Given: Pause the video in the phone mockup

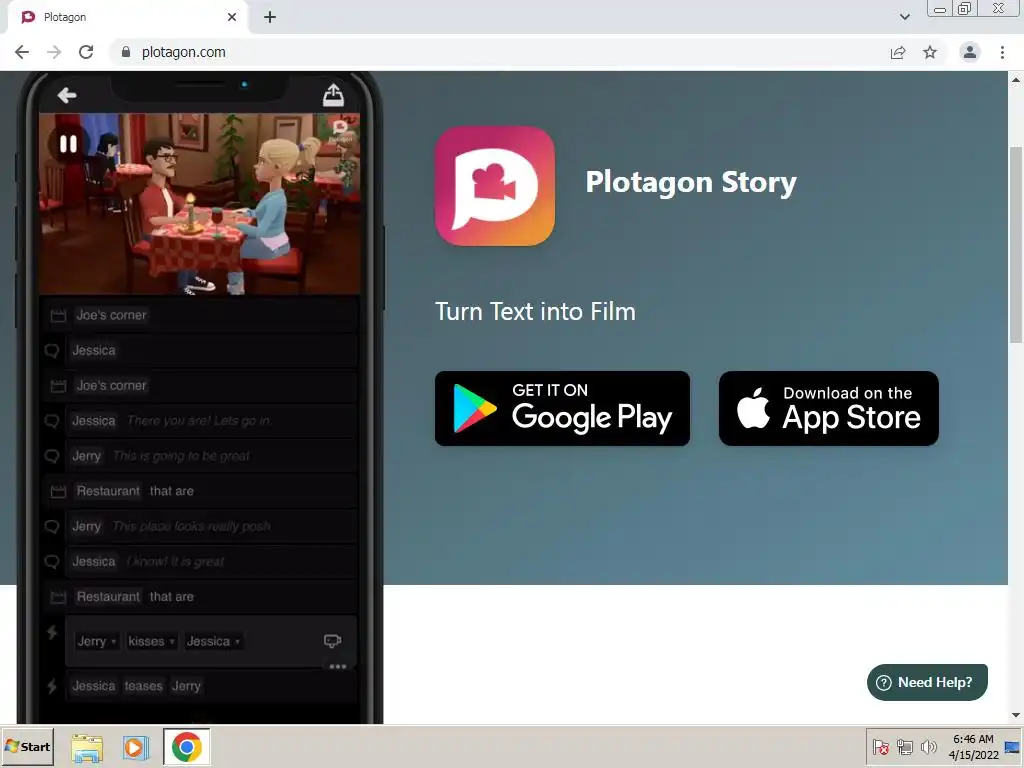Looking at the screenshot, I should pos(69,144).
